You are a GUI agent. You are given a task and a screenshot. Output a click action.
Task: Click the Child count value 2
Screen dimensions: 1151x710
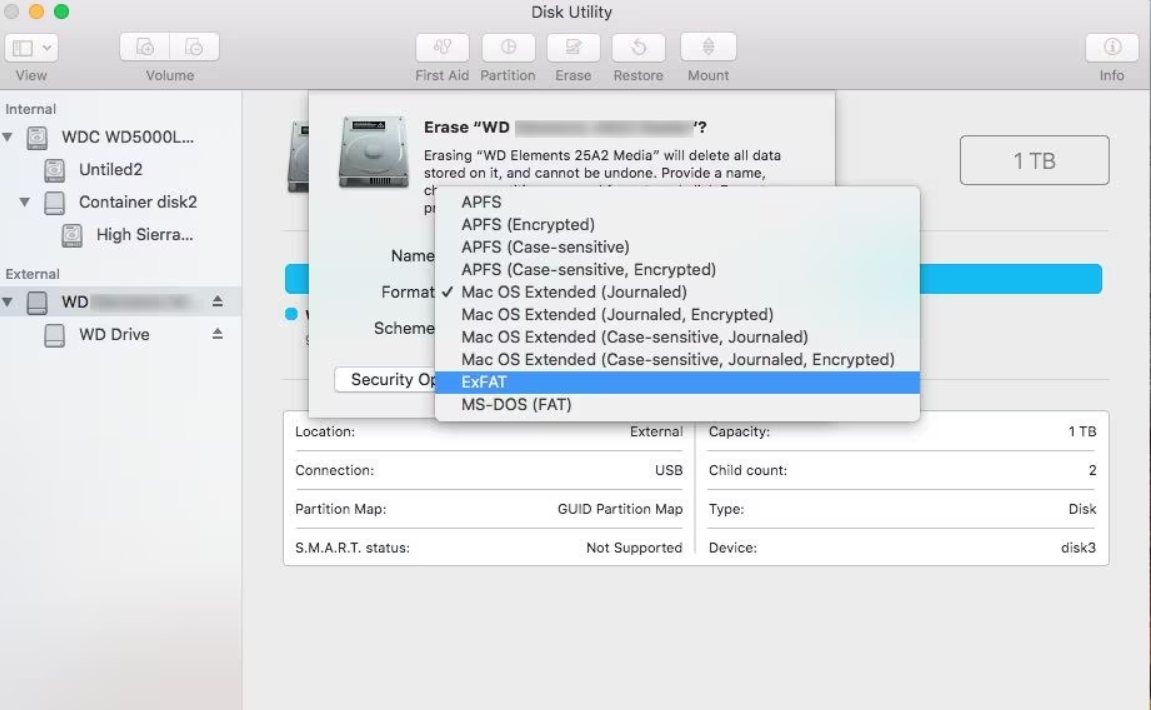[1092, 470]
